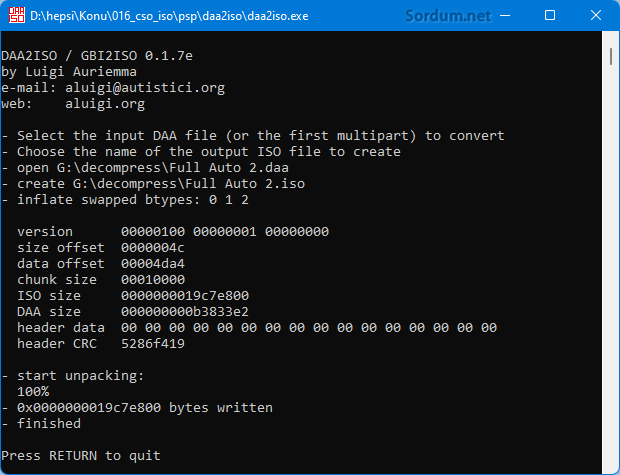Screen dimensions: 620x475
Task: Click the data offset value 00004da4
Action: (153, 263)
